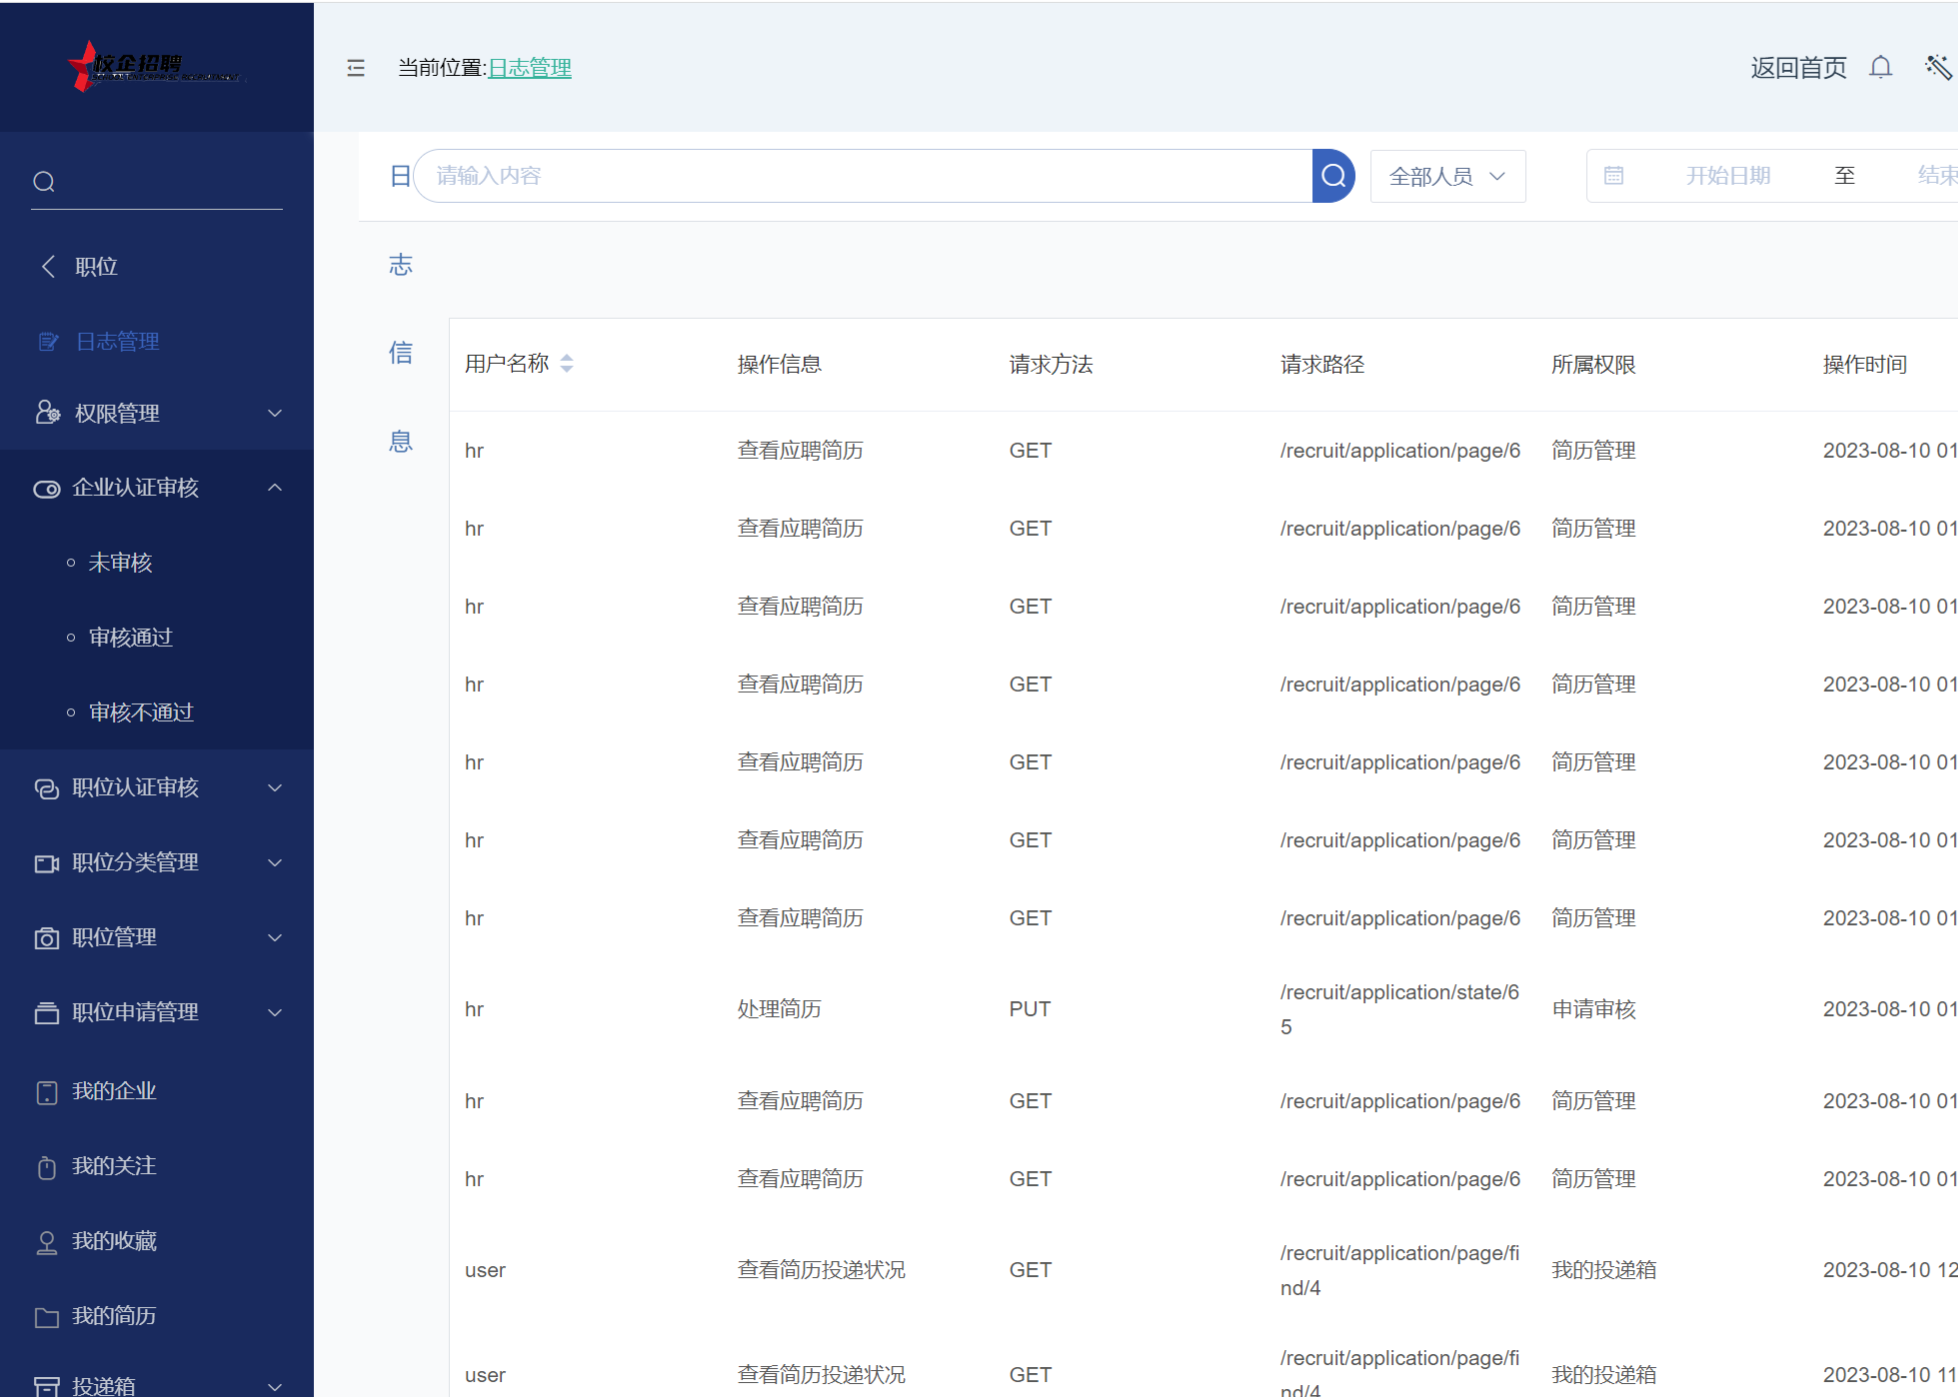The height and width of the screenshot is (1397, 1958).
Task: Open 我的企业 in the sidebar
Action: click(x=114, y=1091)
